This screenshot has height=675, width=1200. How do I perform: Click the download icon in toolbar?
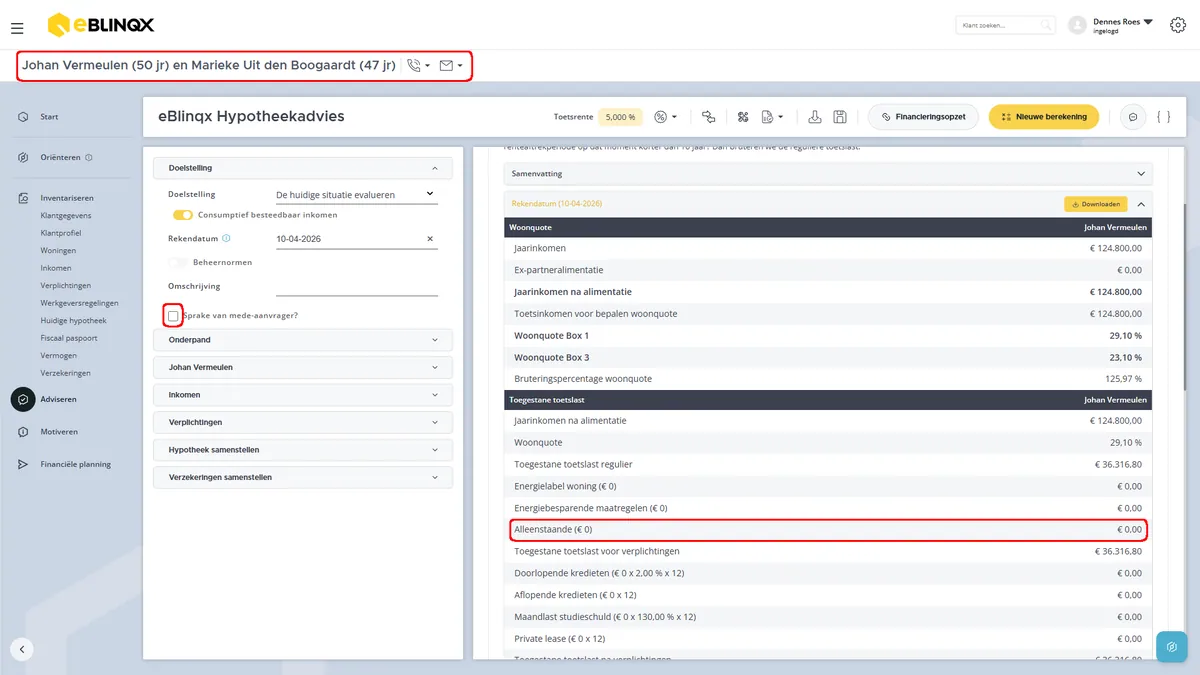tap(815, 117)
